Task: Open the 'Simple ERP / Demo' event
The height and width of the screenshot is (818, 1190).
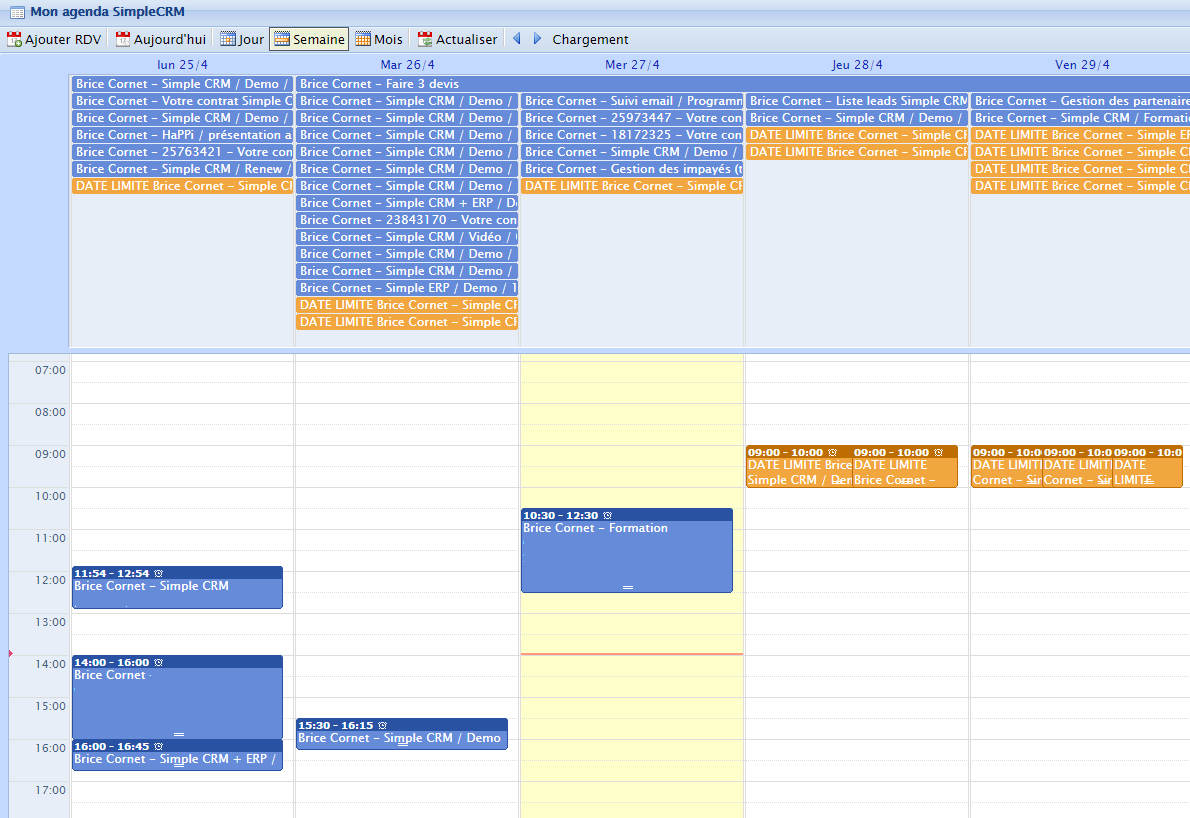Action: pyautogui.click(x=407, y=288)
